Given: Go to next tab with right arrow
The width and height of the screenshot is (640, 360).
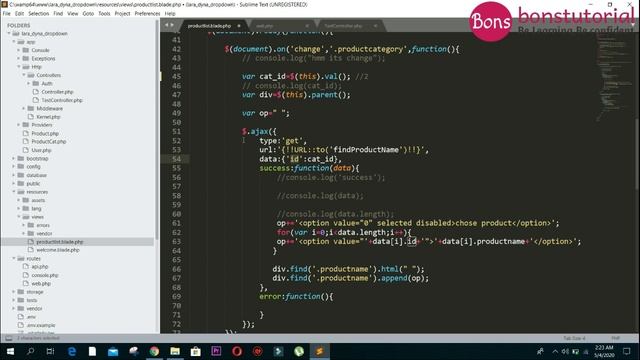Looking at the screenshot, I should 172,25.
